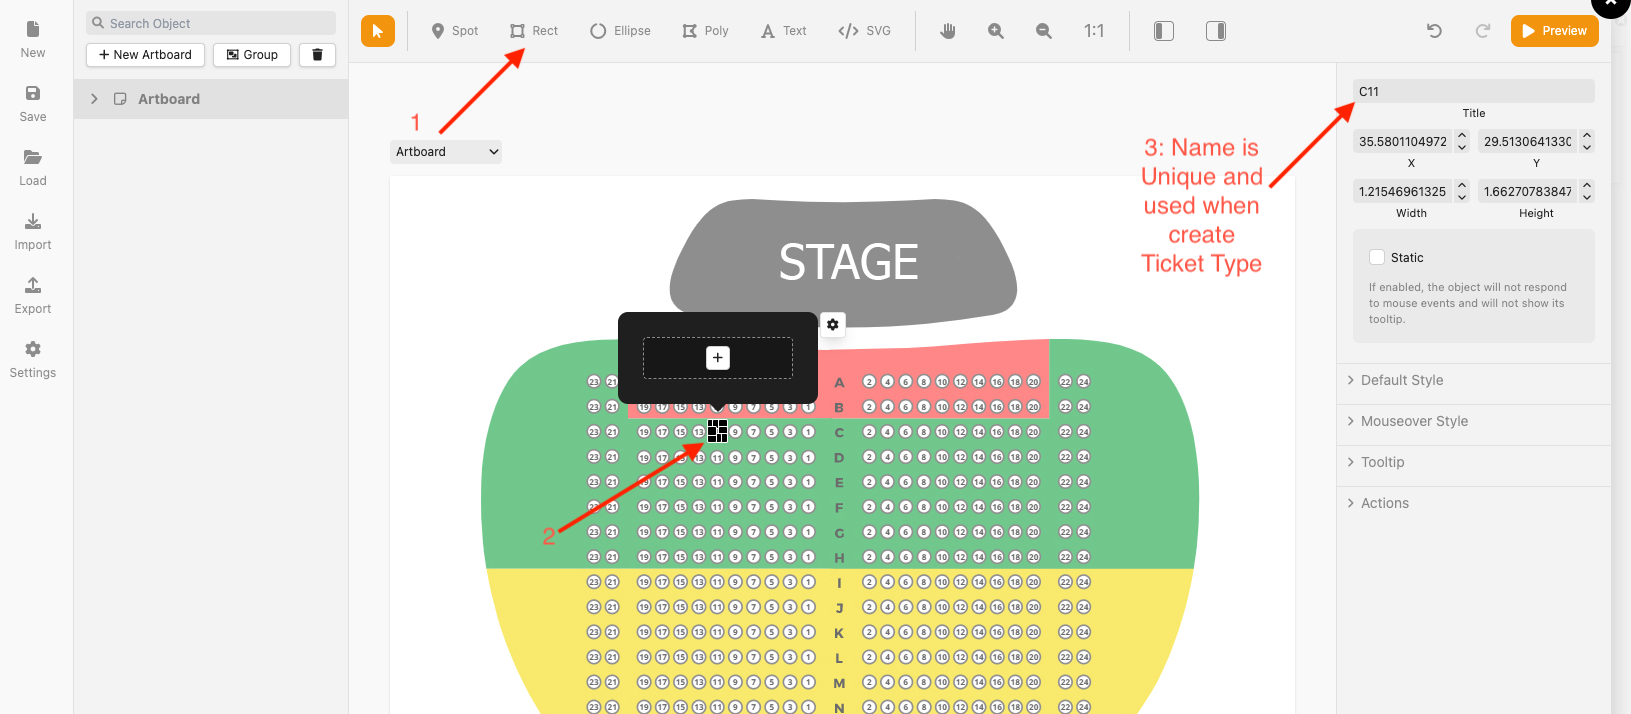The height and width of the screenshot is (714, 1631).
Task: Expand the Tooltip section
Action: [x=1474, y=462]
